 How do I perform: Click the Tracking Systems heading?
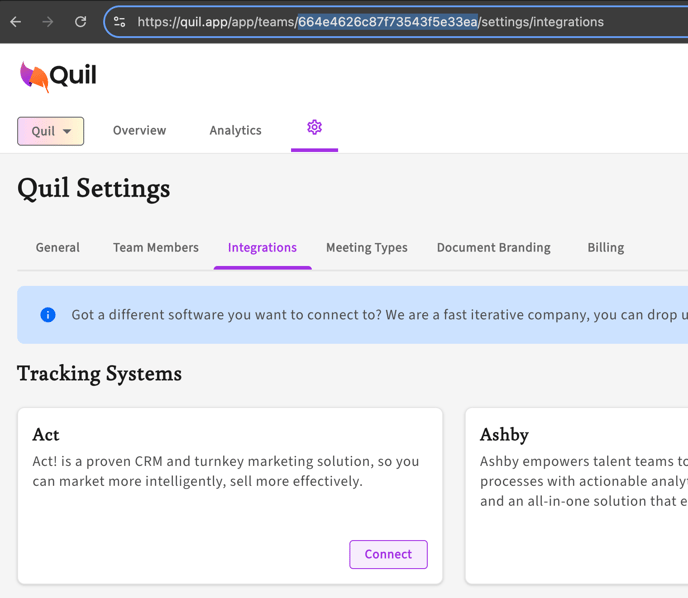pos(99,374)
